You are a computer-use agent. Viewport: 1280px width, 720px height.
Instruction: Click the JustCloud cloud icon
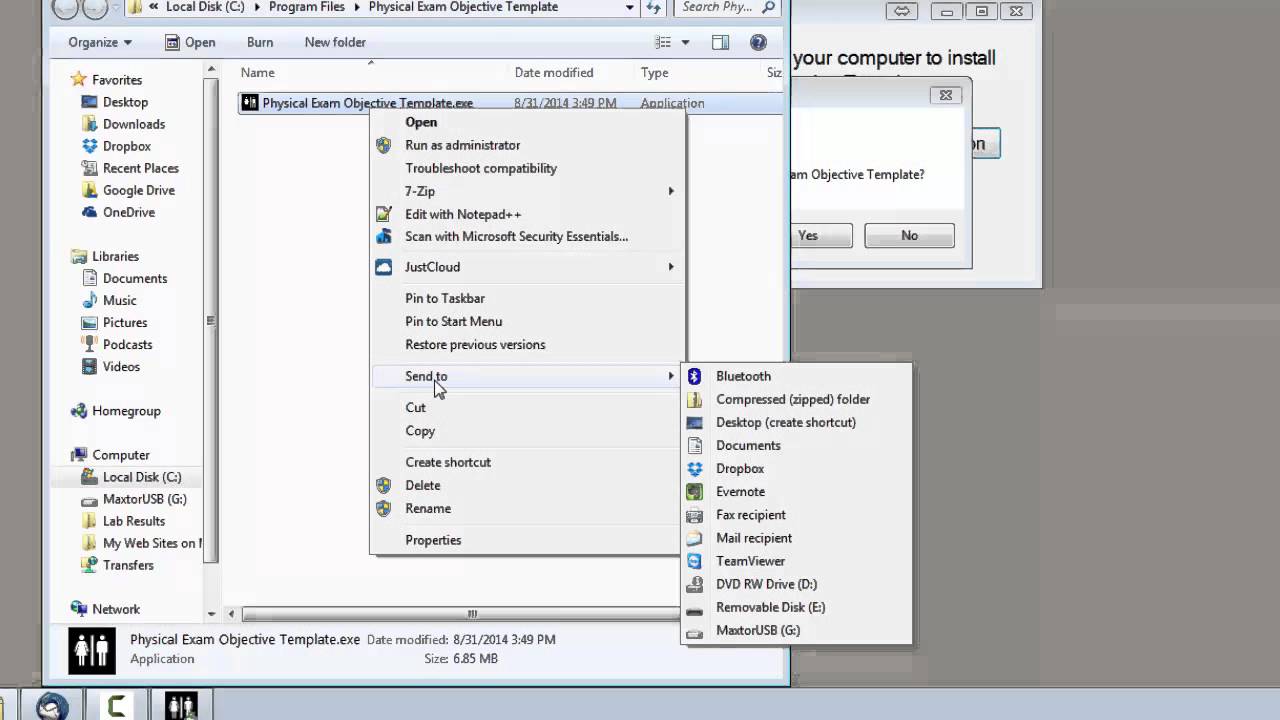(383, 267)
